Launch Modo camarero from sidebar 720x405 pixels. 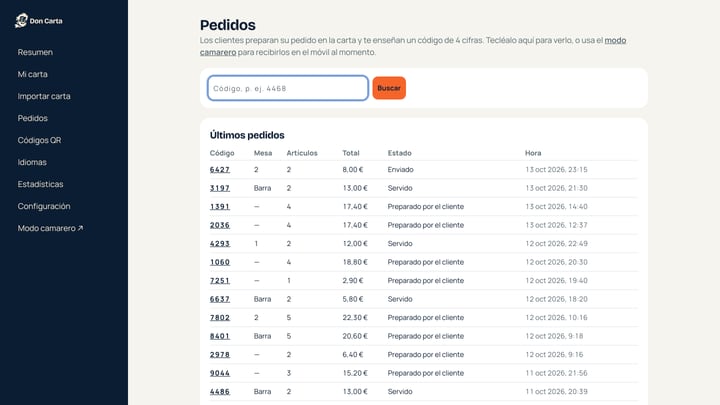51,228
